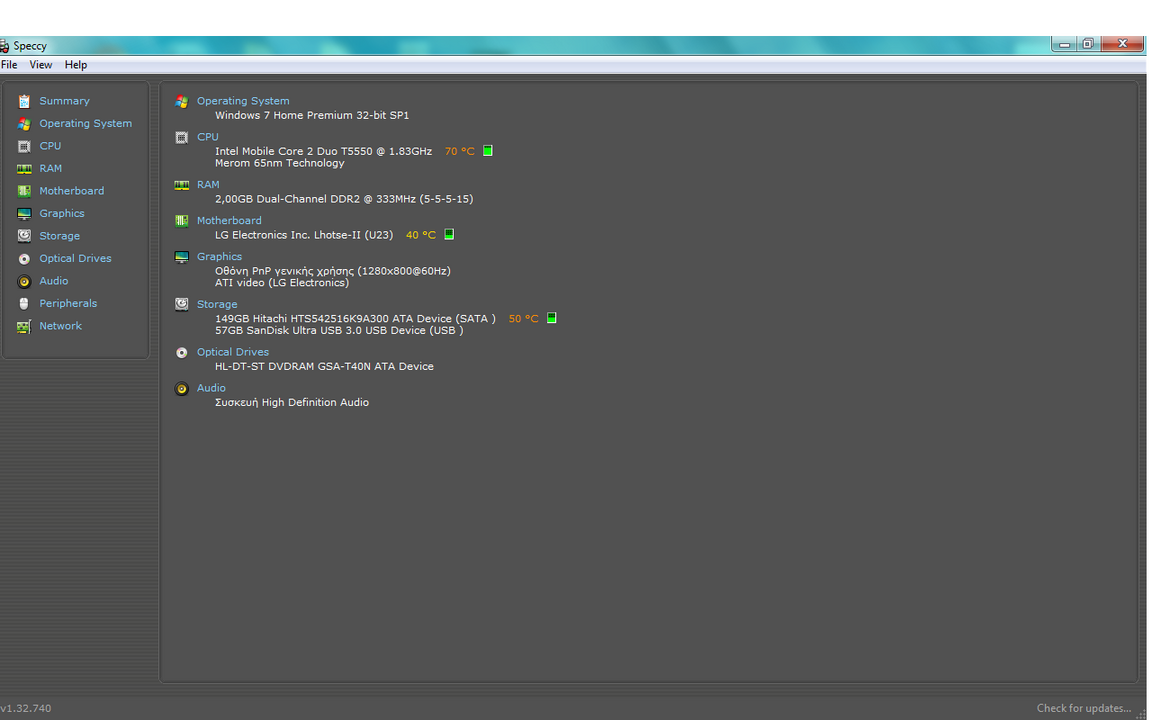The image size is (1152, 720).
Task: Go to Operating System section in sidebar
Action: coord(86,123)
